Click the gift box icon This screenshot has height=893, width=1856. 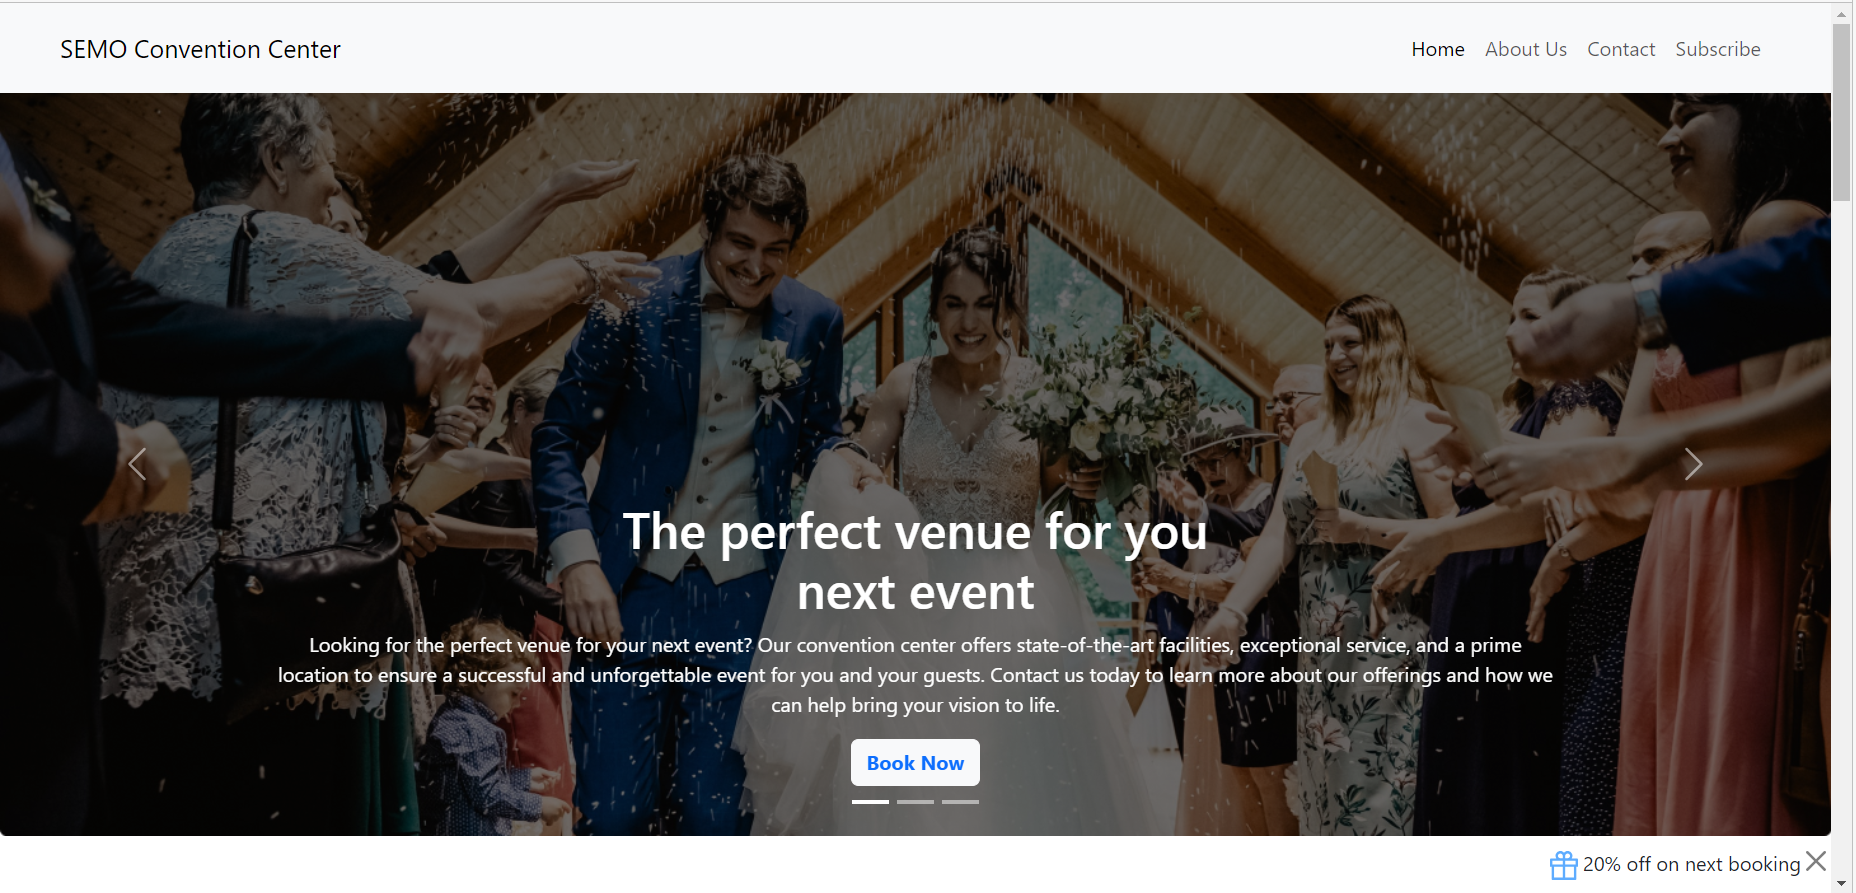click(x=1564, y=865)
